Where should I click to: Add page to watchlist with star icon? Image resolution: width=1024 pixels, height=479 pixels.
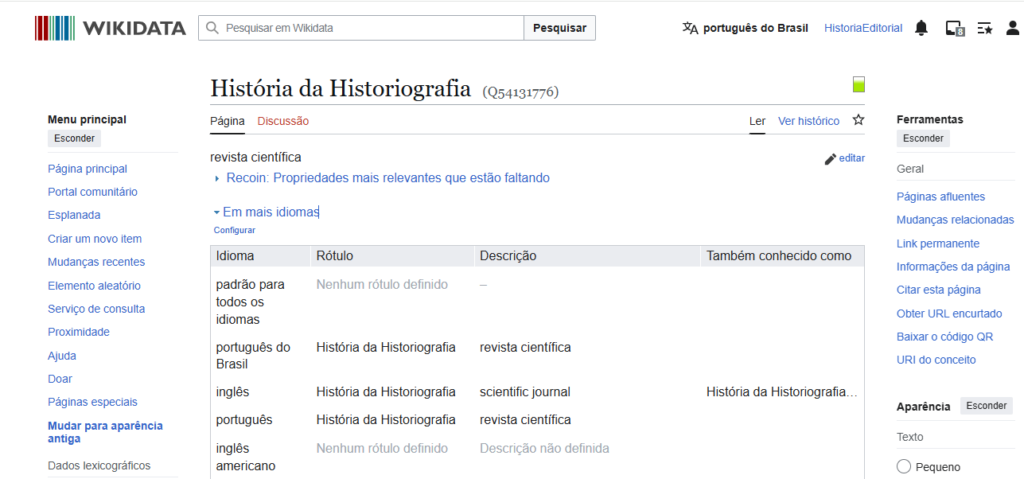coord(859,120)
